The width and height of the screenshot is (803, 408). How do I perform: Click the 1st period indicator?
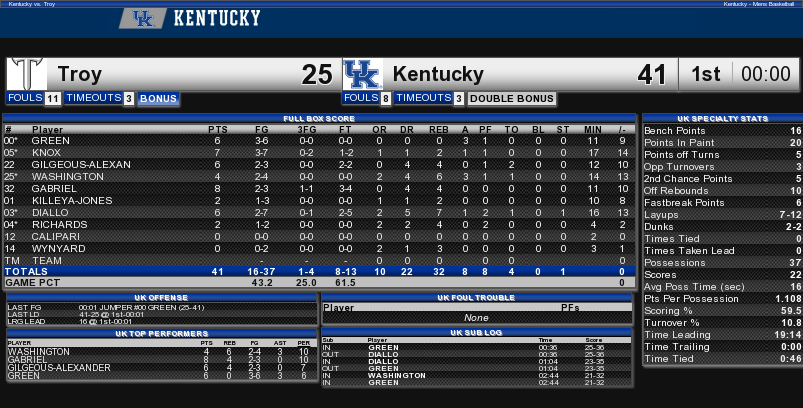[x=706, y=74]
